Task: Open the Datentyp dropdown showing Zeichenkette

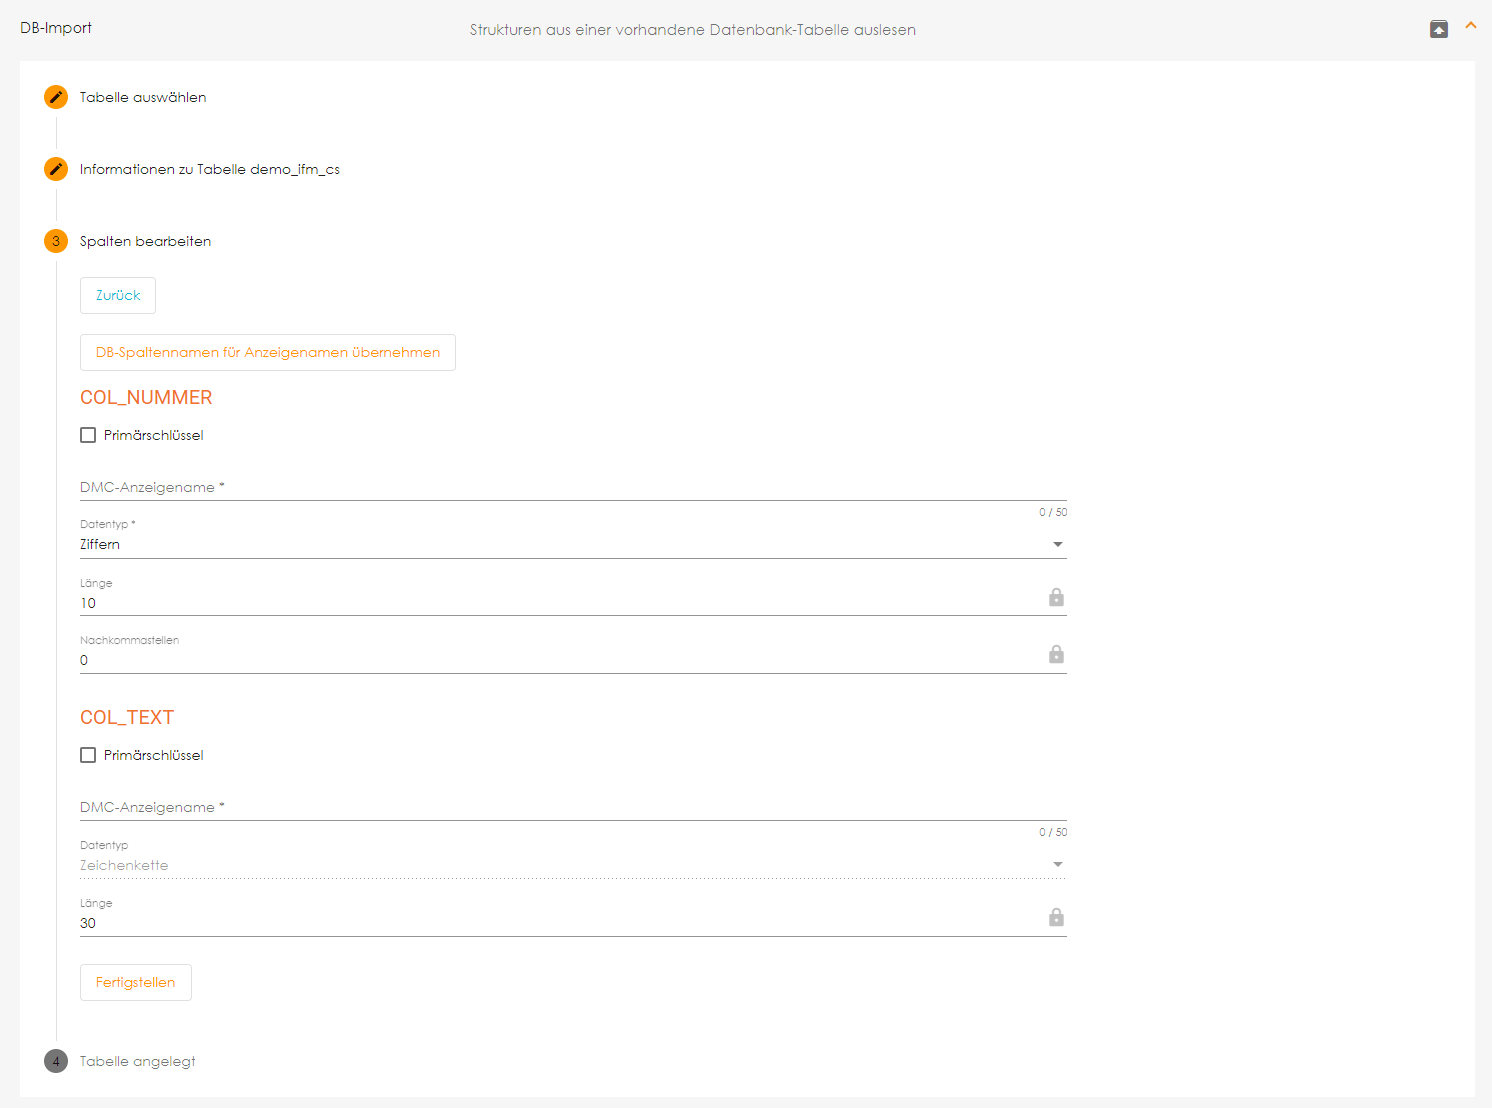Action: 572,865
